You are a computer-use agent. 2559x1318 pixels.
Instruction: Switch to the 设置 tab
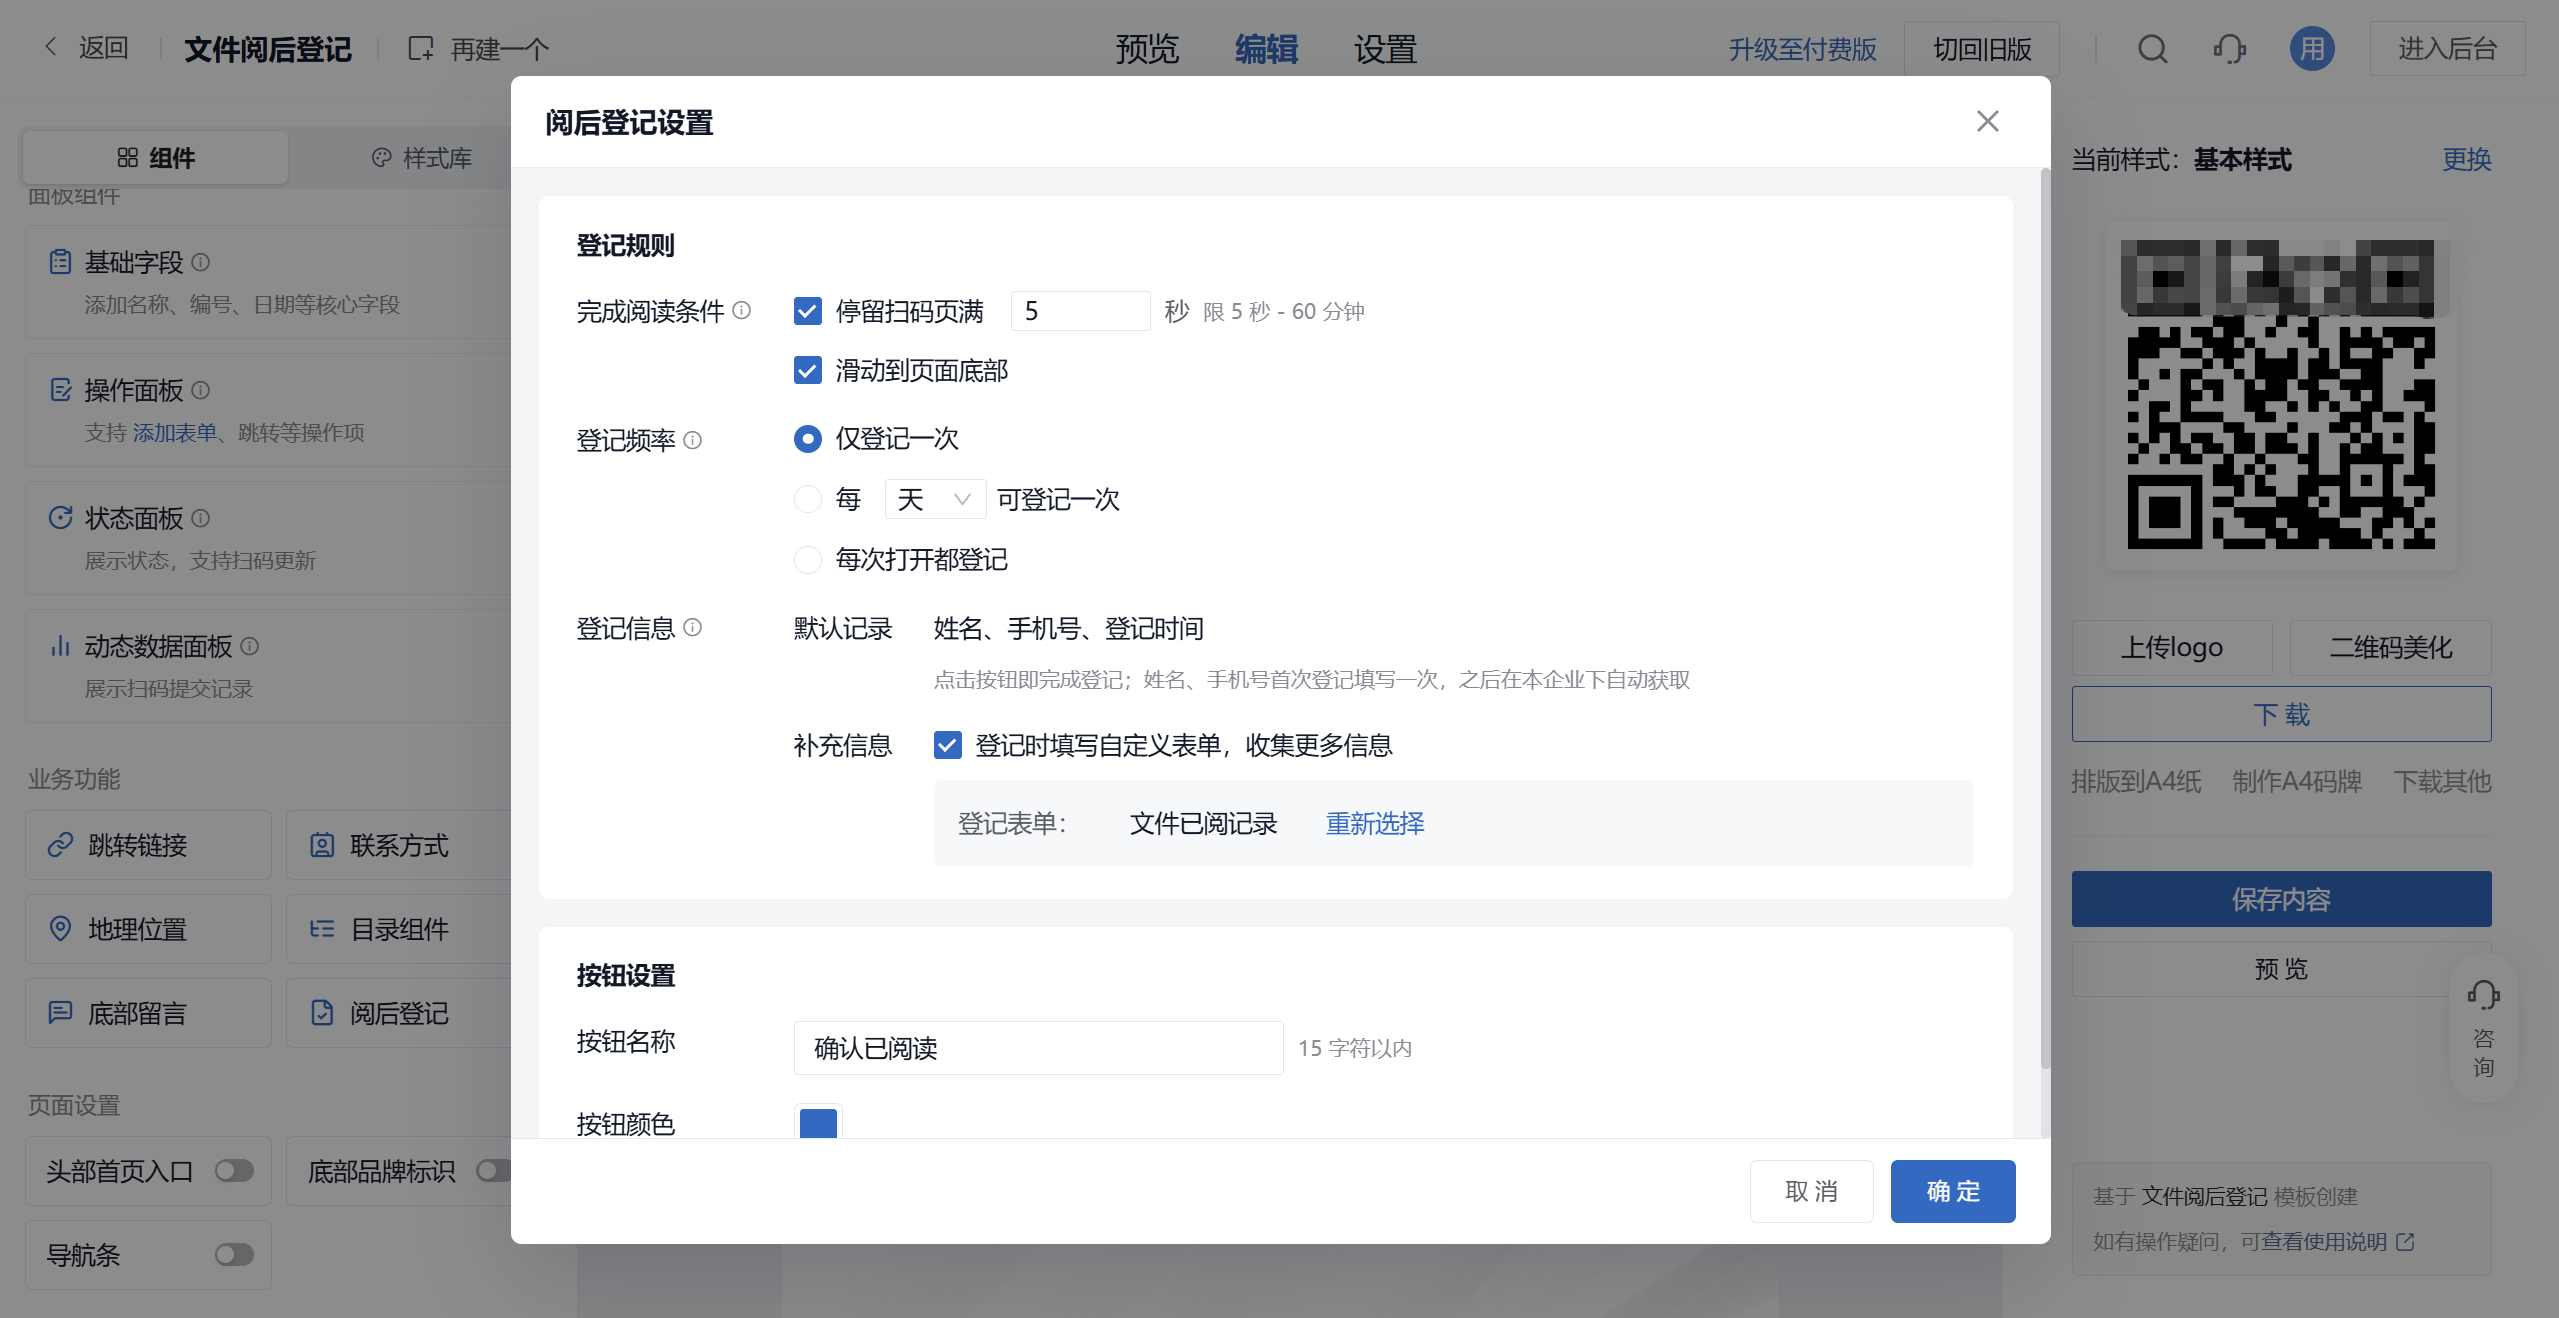coord(1385,48)
